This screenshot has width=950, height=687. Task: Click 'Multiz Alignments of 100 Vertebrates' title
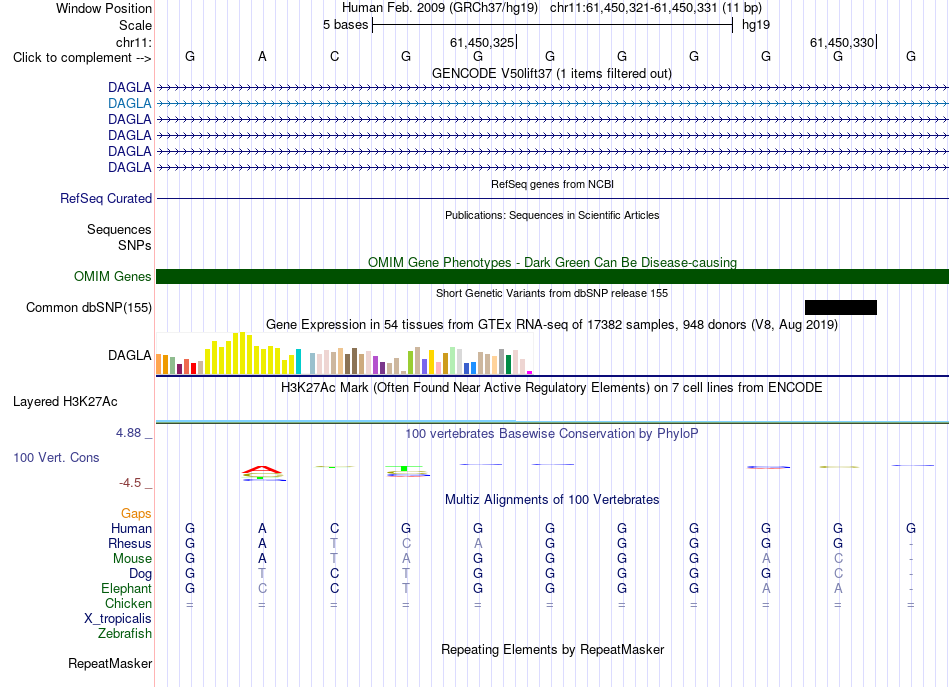[552, 500]
